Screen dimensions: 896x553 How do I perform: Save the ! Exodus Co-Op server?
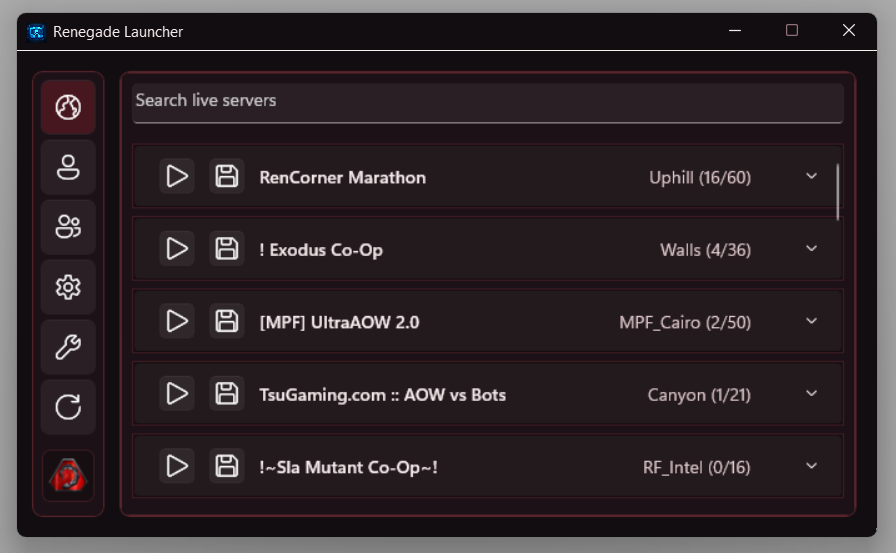[x=226, y=249]
